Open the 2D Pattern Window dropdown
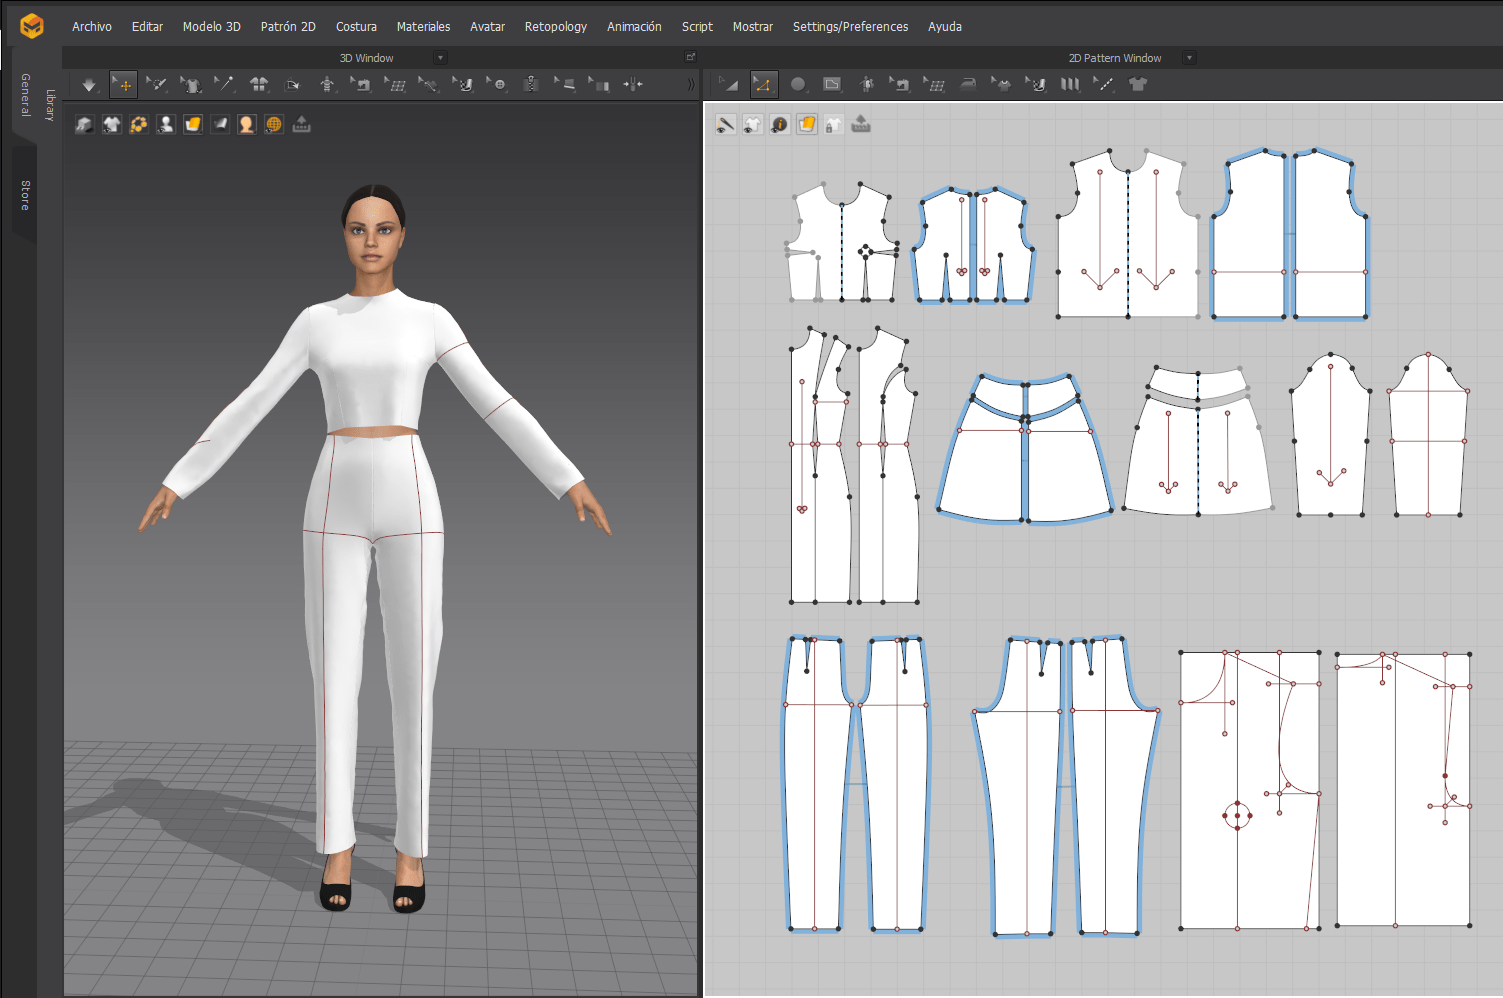This screenshot has width=1503, height=998. click(x=1189, y=57)
